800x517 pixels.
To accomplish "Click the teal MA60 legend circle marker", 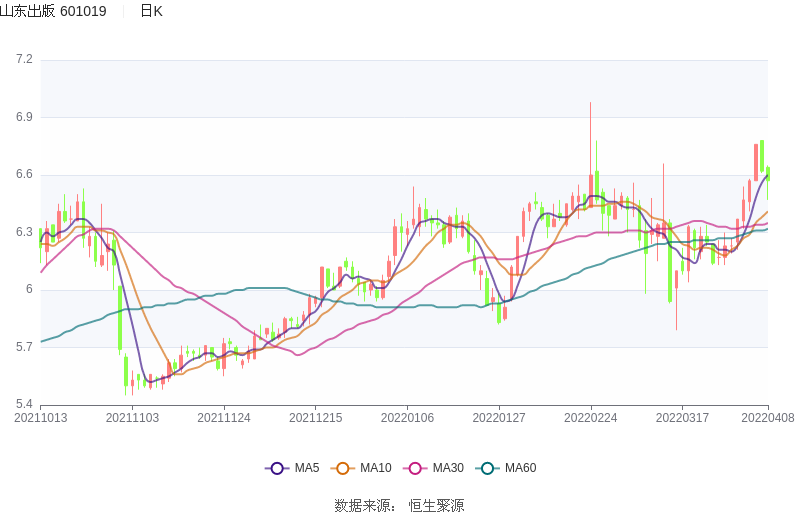I will click(x=487, y=468).
